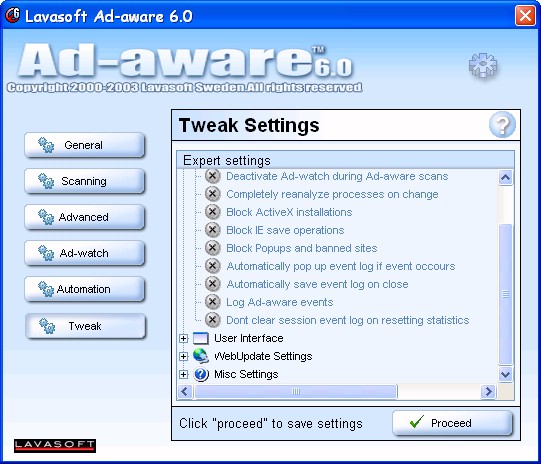Click the Misc Settings question icon
541x464 pixels.
[x=201, y=374]
